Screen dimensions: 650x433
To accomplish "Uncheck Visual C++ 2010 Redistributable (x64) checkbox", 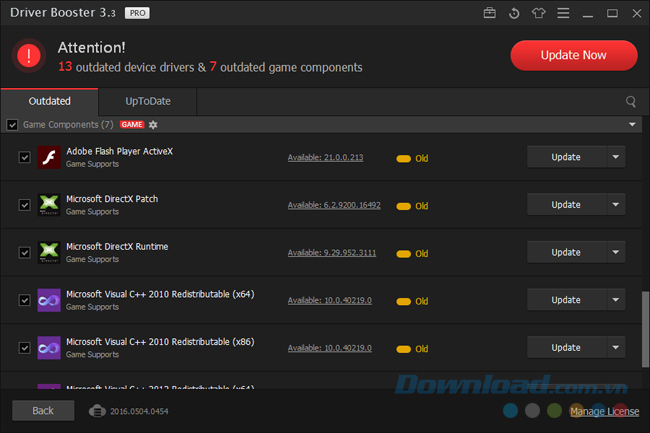I will pyautogui.click(x=24, y=300).
